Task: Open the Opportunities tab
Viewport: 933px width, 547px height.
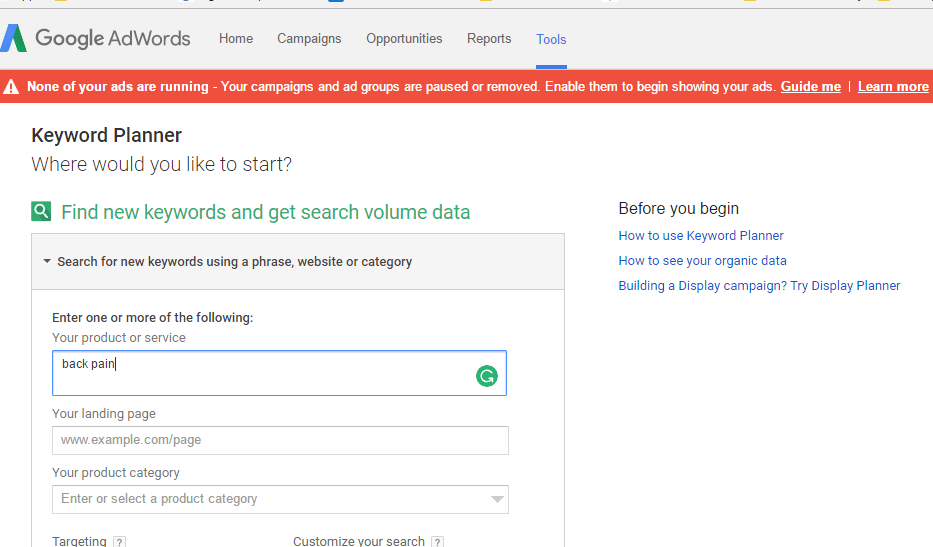Action: (404, 39)
